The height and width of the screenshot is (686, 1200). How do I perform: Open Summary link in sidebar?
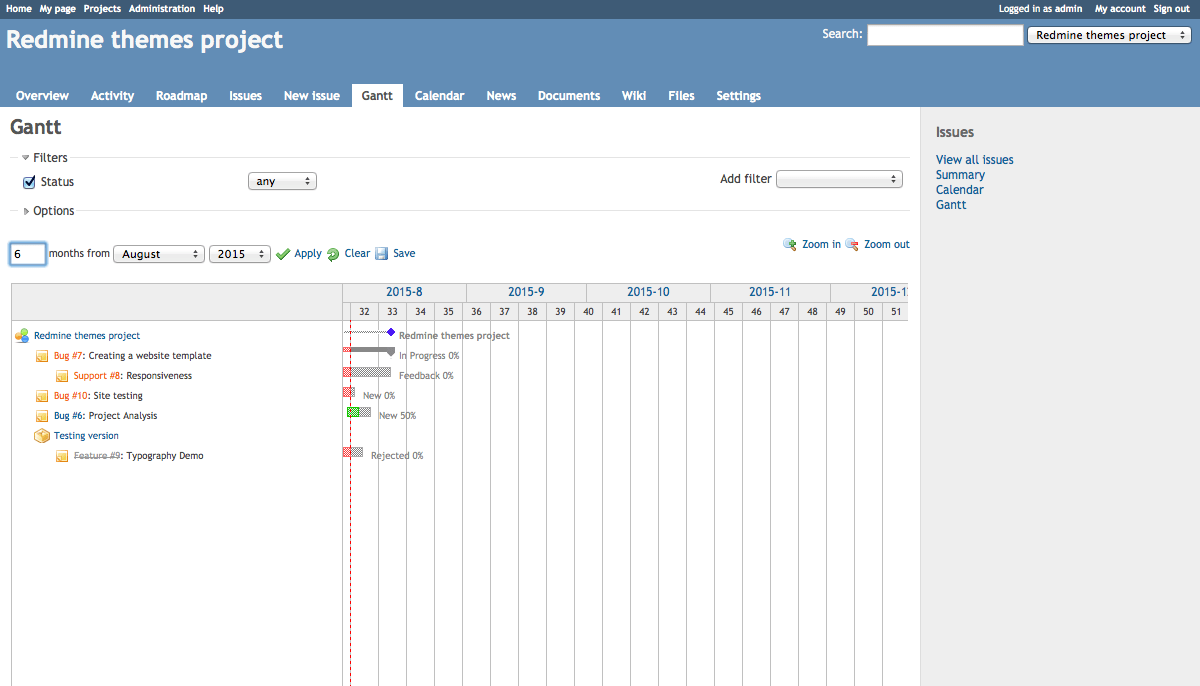click(960, 175)
